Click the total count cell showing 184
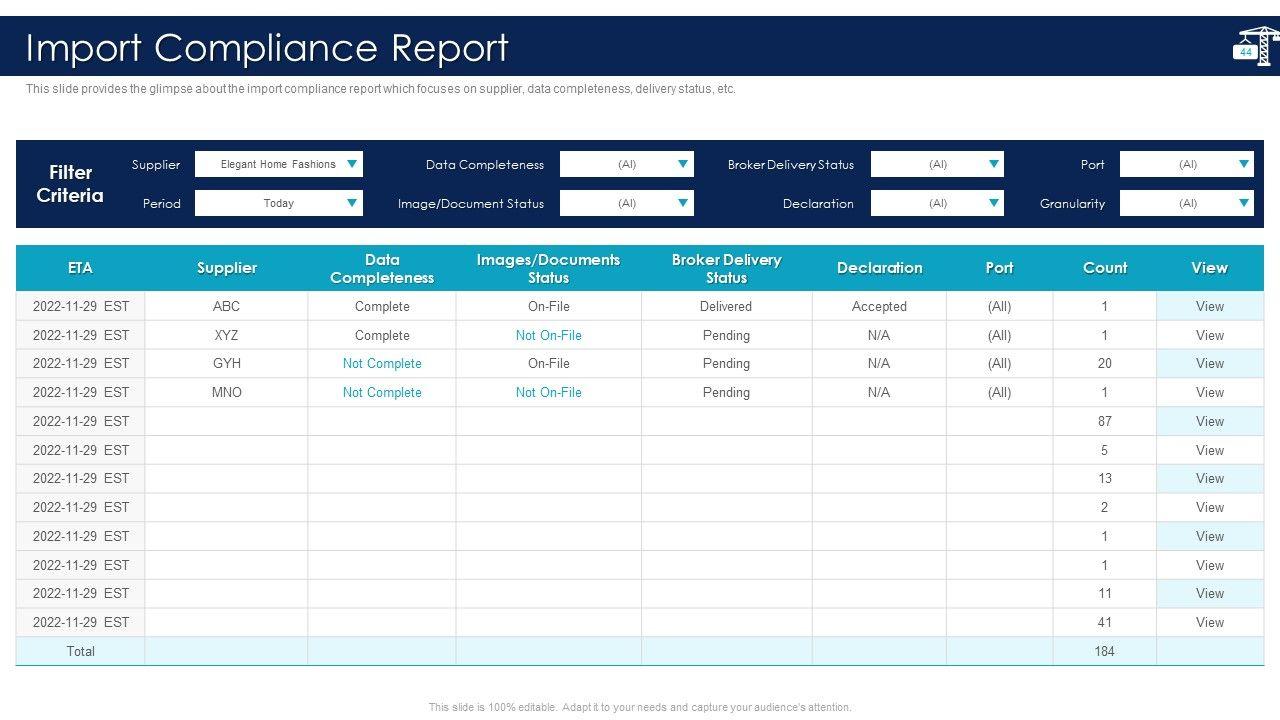 [x=1104, y=651]
